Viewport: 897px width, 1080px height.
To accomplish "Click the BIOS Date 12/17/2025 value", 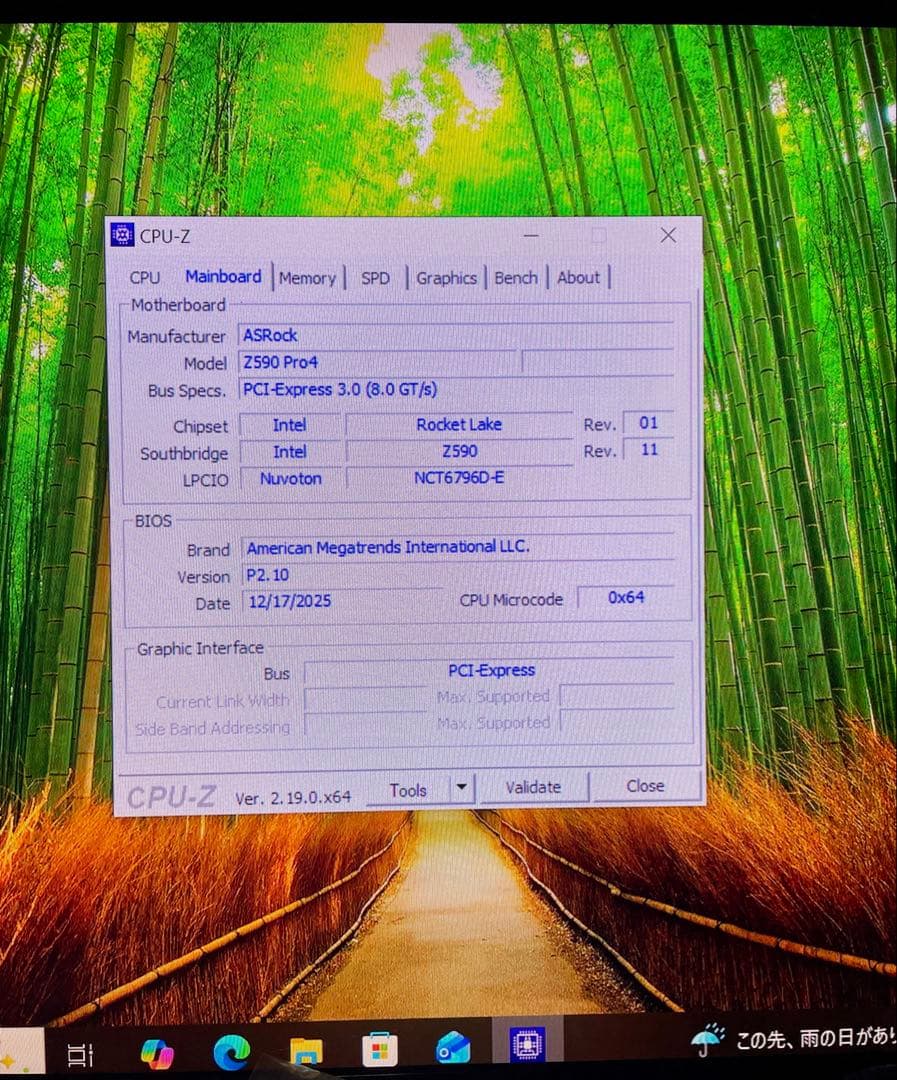I will tap(342, 601).
